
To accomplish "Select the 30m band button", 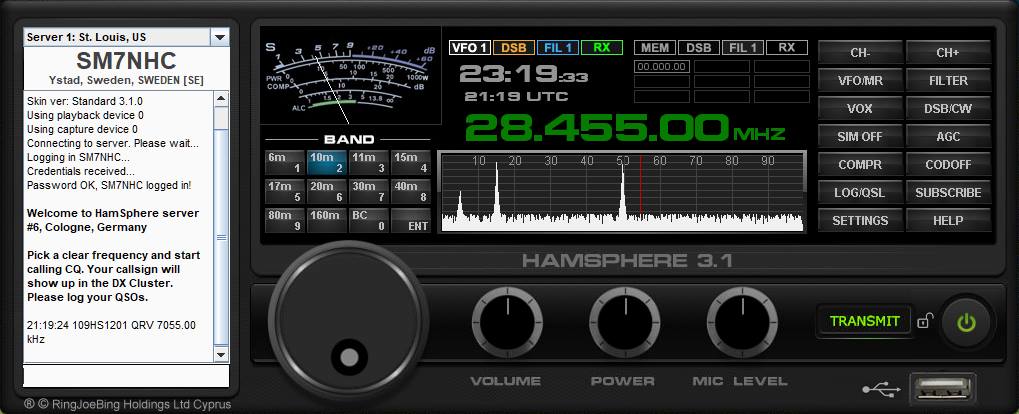I will click(x=369, y=192).
